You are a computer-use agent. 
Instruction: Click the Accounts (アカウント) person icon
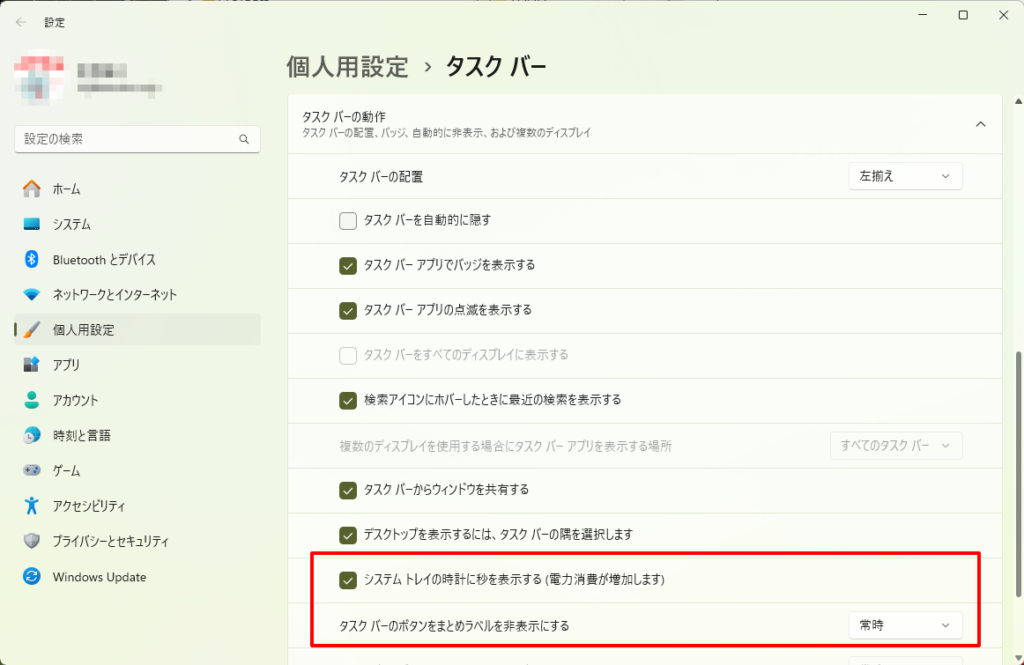pyautogui.click(x=32, y=400)
